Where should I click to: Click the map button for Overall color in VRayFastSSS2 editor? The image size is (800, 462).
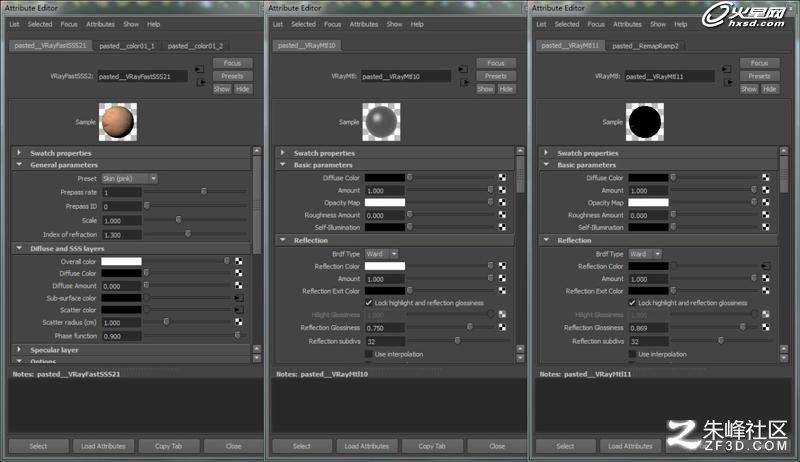(239, 261)
